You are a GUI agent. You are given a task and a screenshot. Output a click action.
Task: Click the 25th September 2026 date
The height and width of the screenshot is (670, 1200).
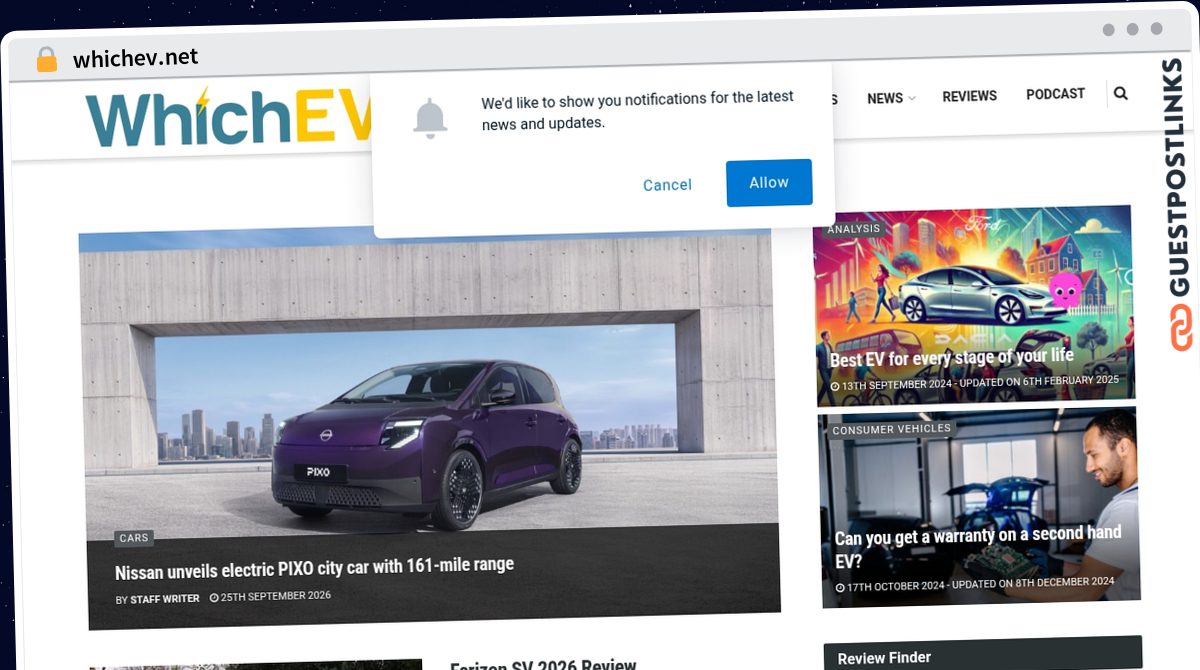(270, 597)
